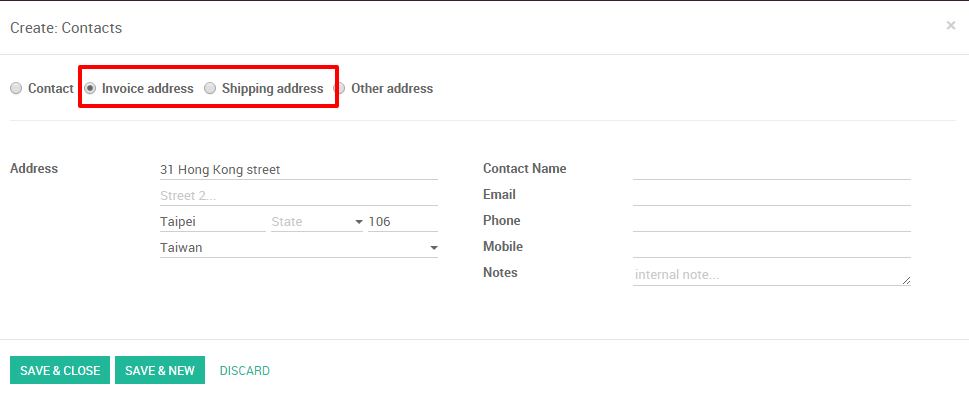Click the Contact Name input field
The image size is (969, 396).
(772, 169)
